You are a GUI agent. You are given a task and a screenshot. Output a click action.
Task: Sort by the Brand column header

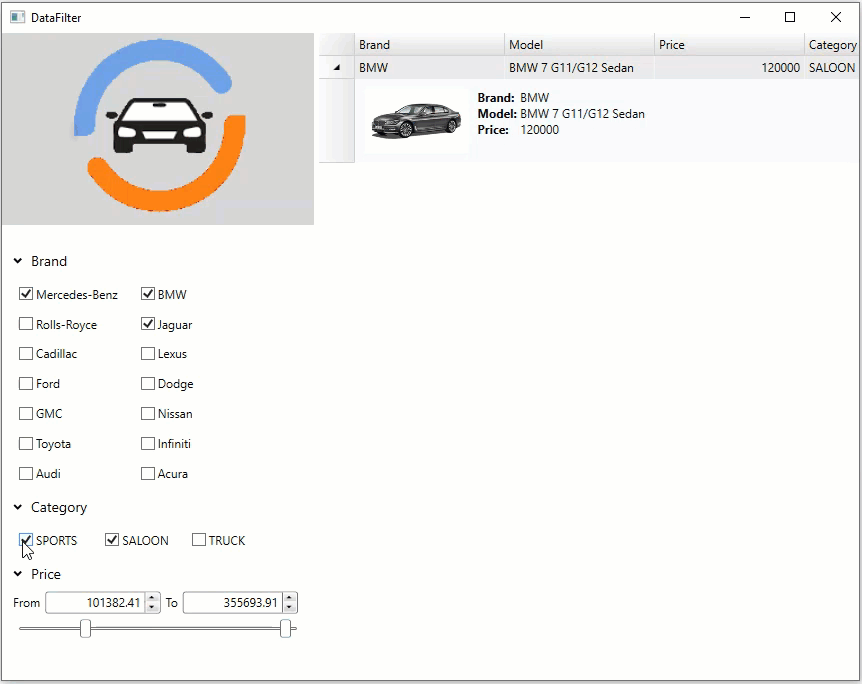tap(429, 44)
